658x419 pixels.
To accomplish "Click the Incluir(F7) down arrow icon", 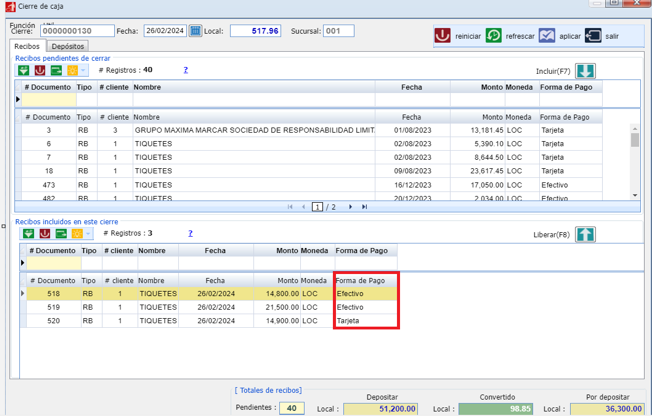I will (585, 71).
